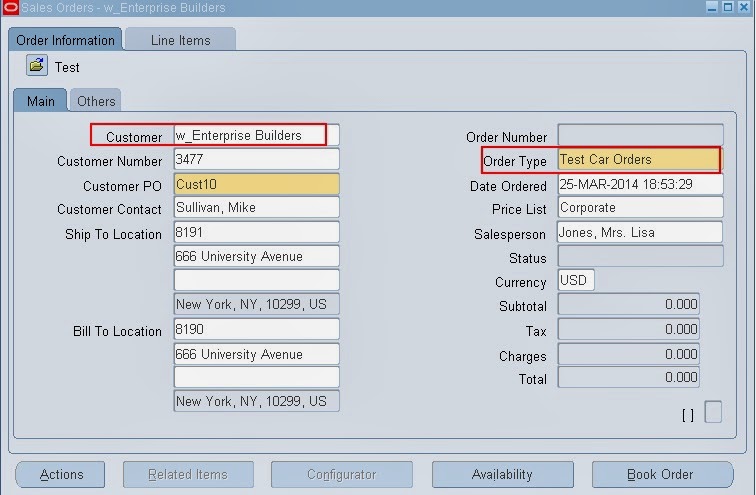Click the Charges amount field

tap(629, 354)
